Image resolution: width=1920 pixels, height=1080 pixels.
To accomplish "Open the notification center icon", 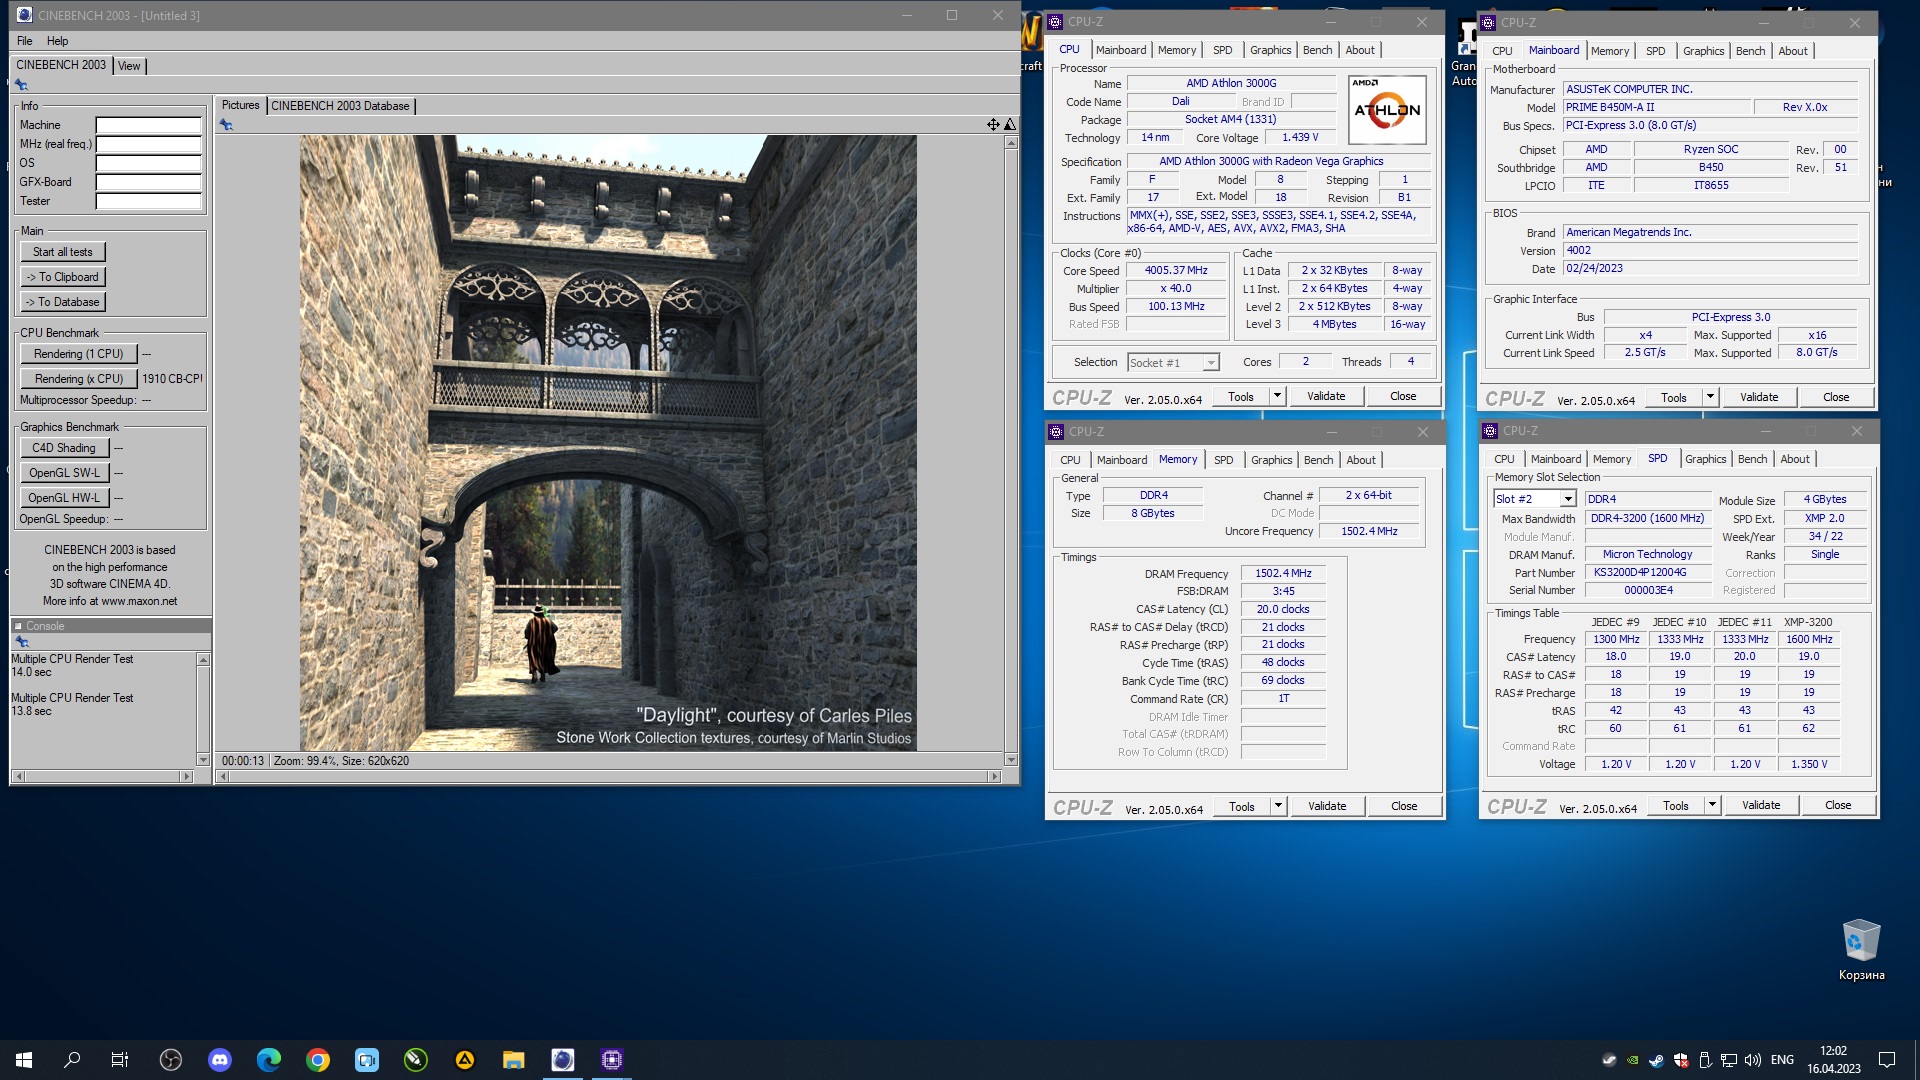I will click(x=1887, y=1060).
